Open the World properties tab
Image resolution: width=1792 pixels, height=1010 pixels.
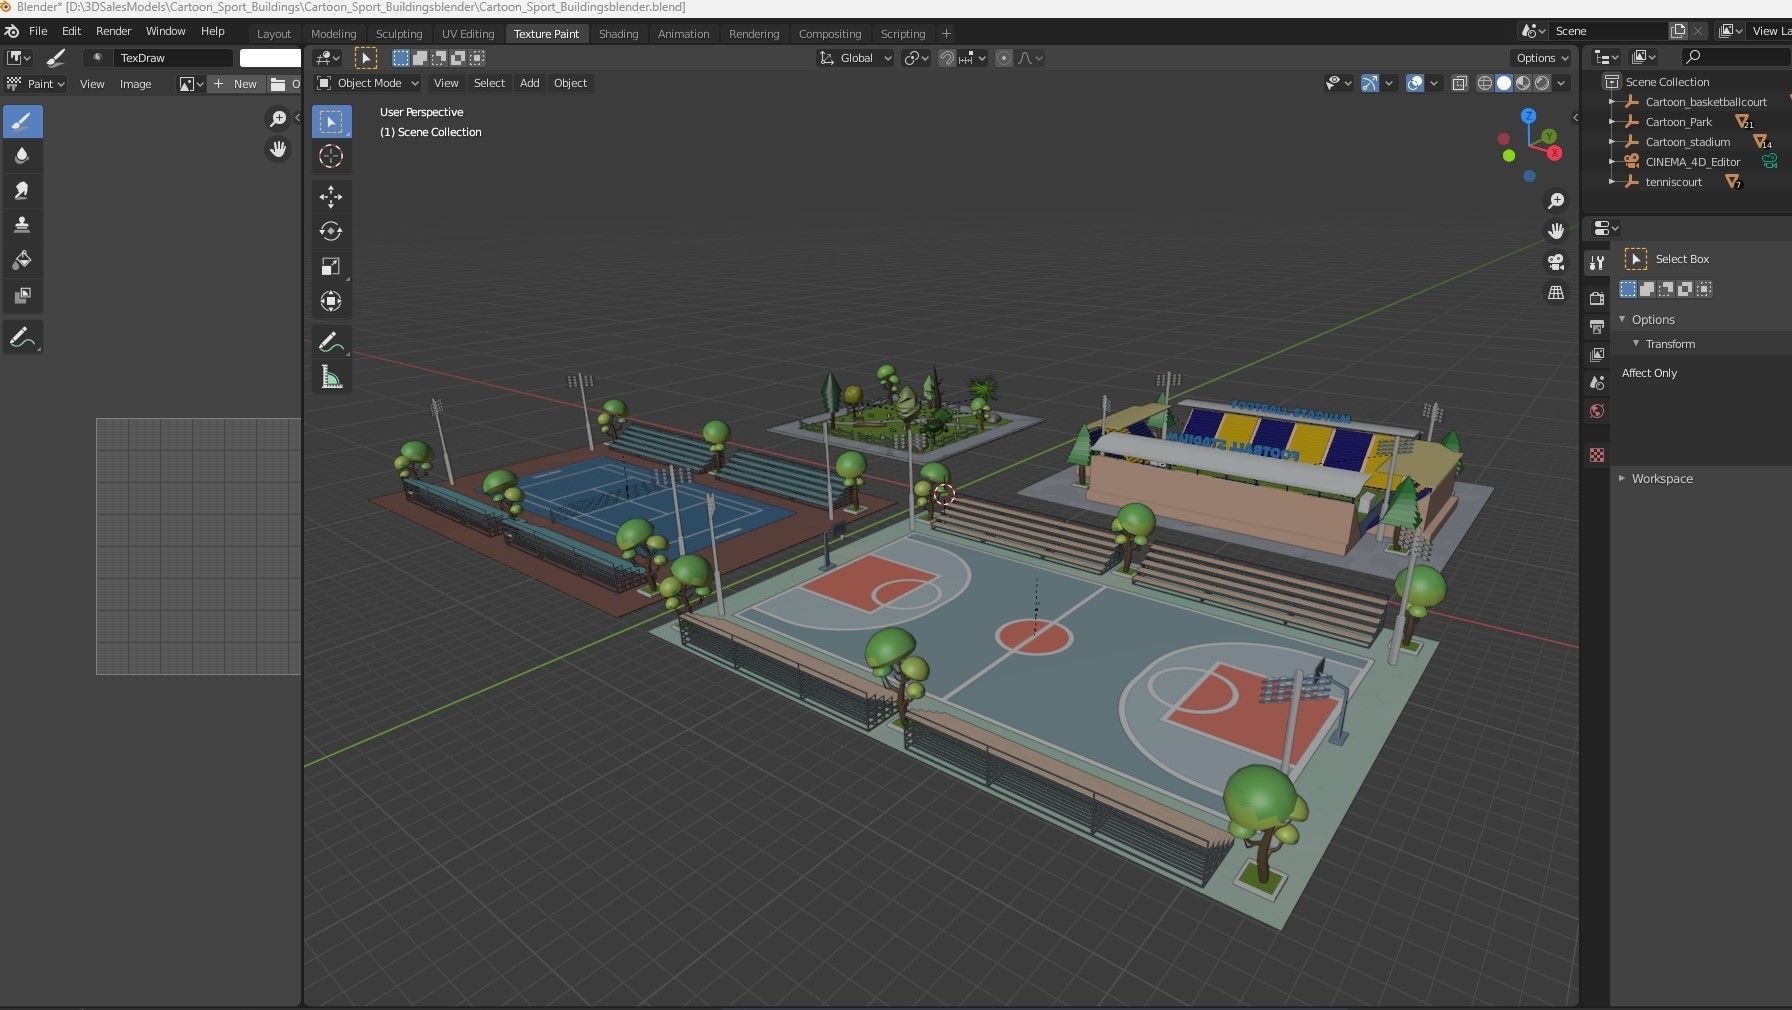[x=1597, y=411]
